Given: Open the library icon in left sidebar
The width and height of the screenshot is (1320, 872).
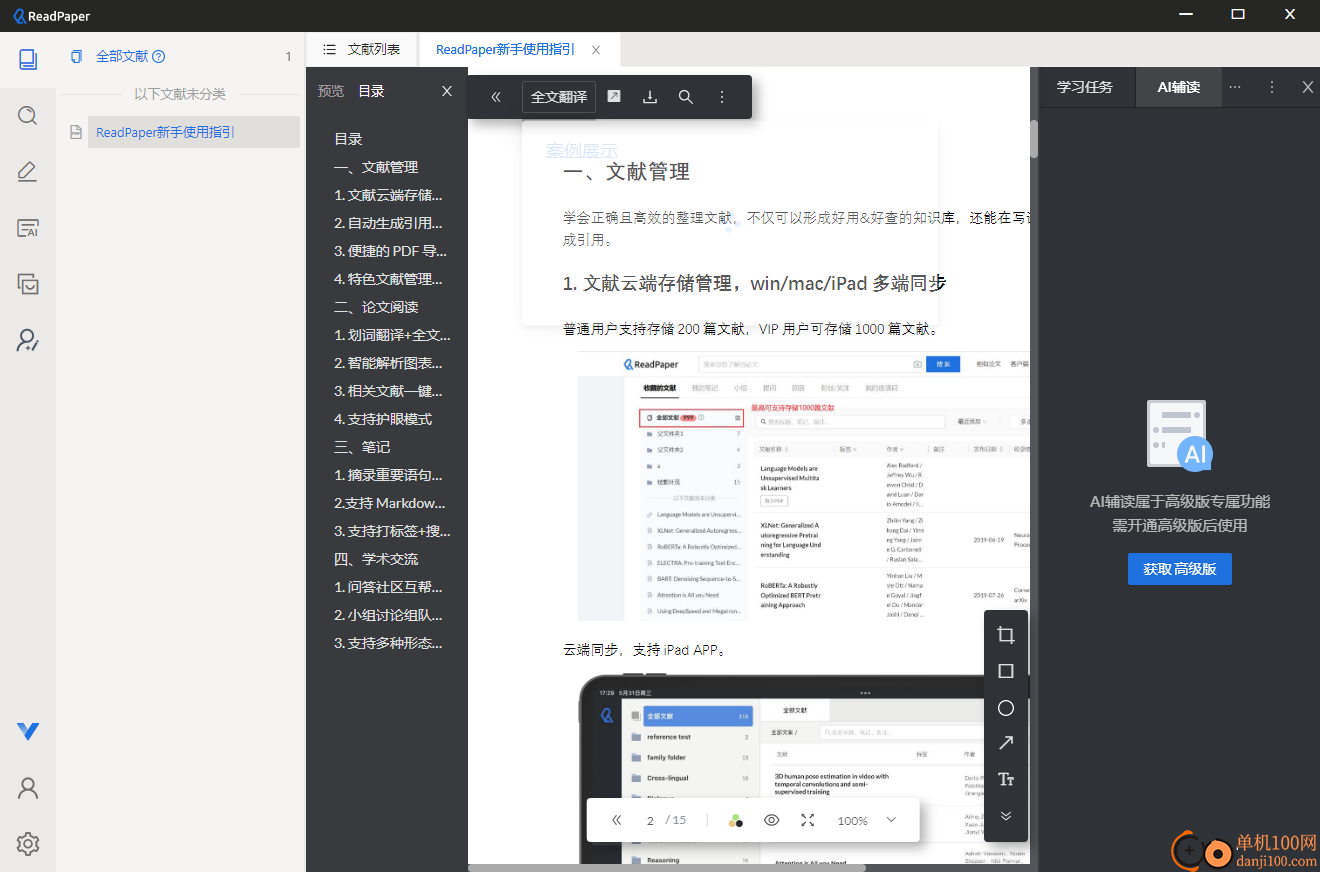Looking at the screenshot, I should pos(28,59).
